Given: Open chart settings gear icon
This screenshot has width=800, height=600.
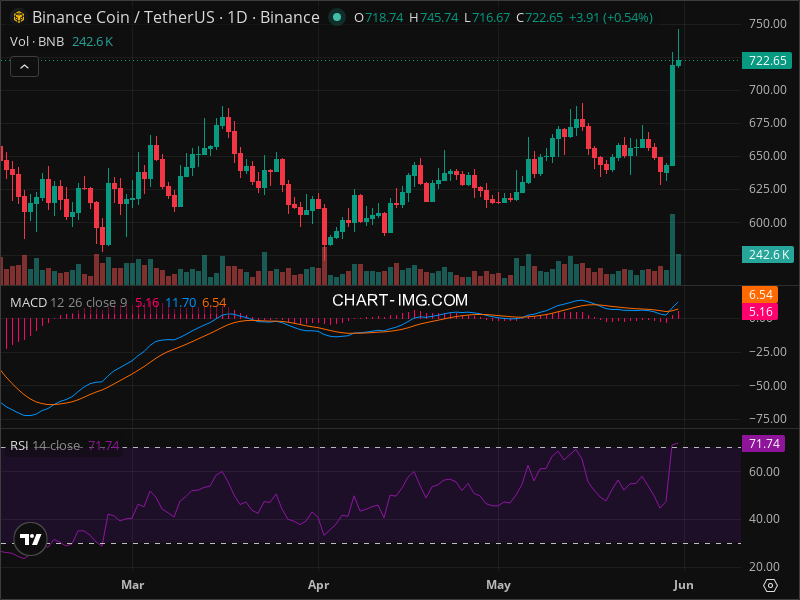Looking at the screenshot, I should (x=770, y=585).
